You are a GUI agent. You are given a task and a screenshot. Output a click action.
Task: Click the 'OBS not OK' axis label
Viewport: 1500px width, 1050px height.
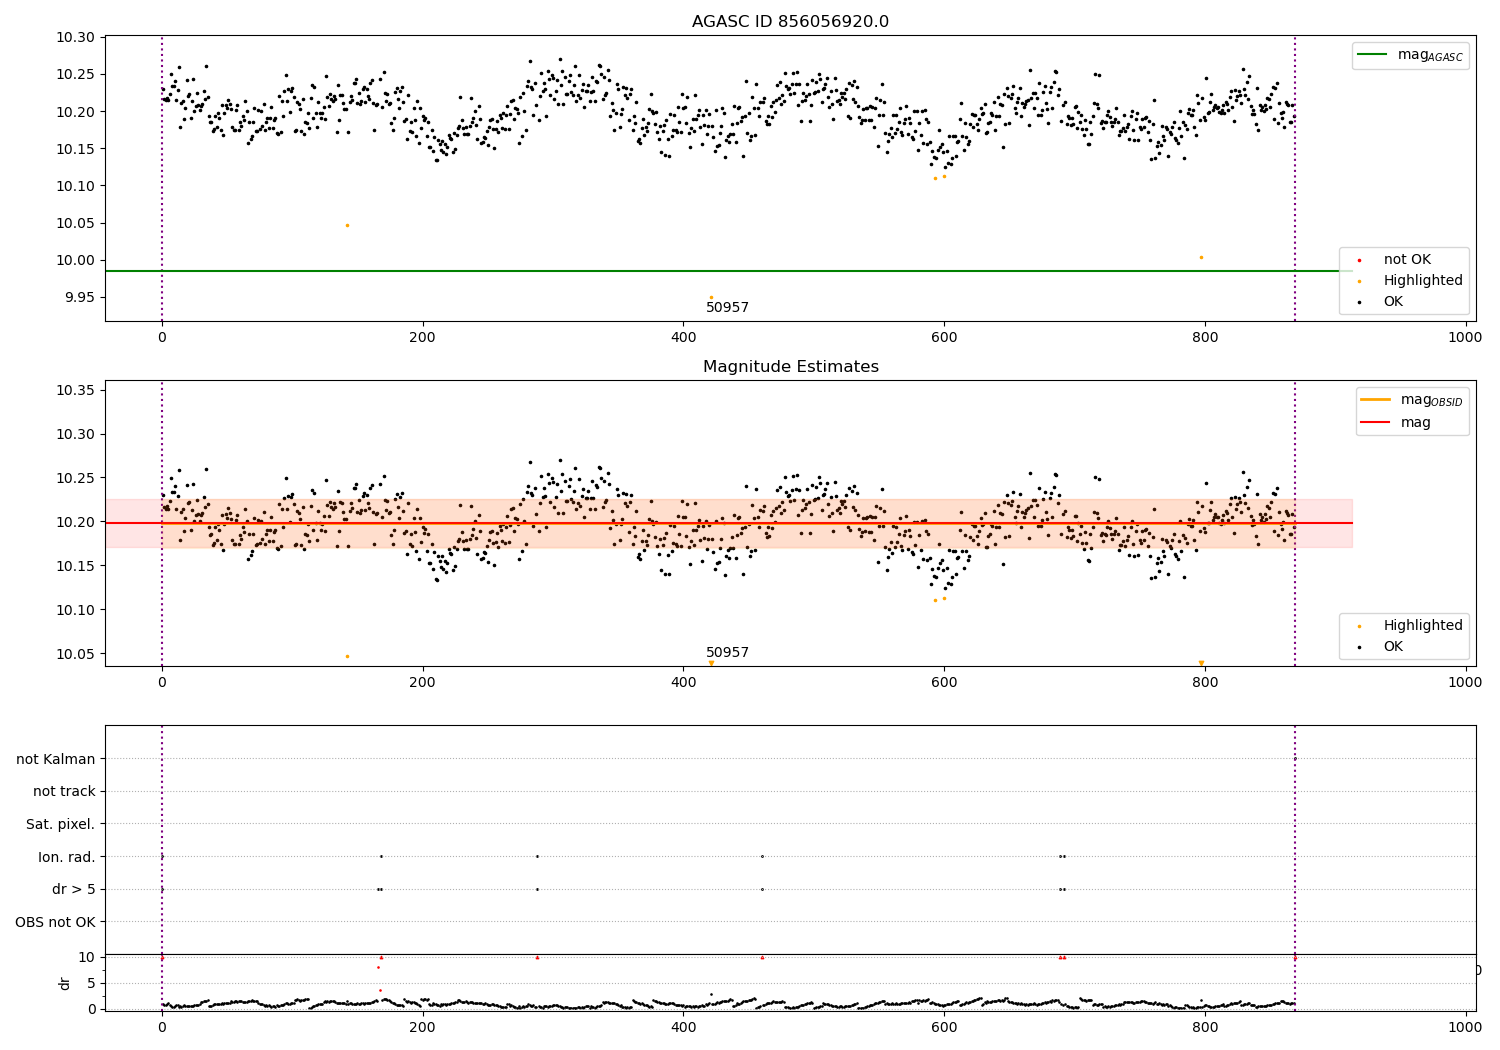coord(56,922)
